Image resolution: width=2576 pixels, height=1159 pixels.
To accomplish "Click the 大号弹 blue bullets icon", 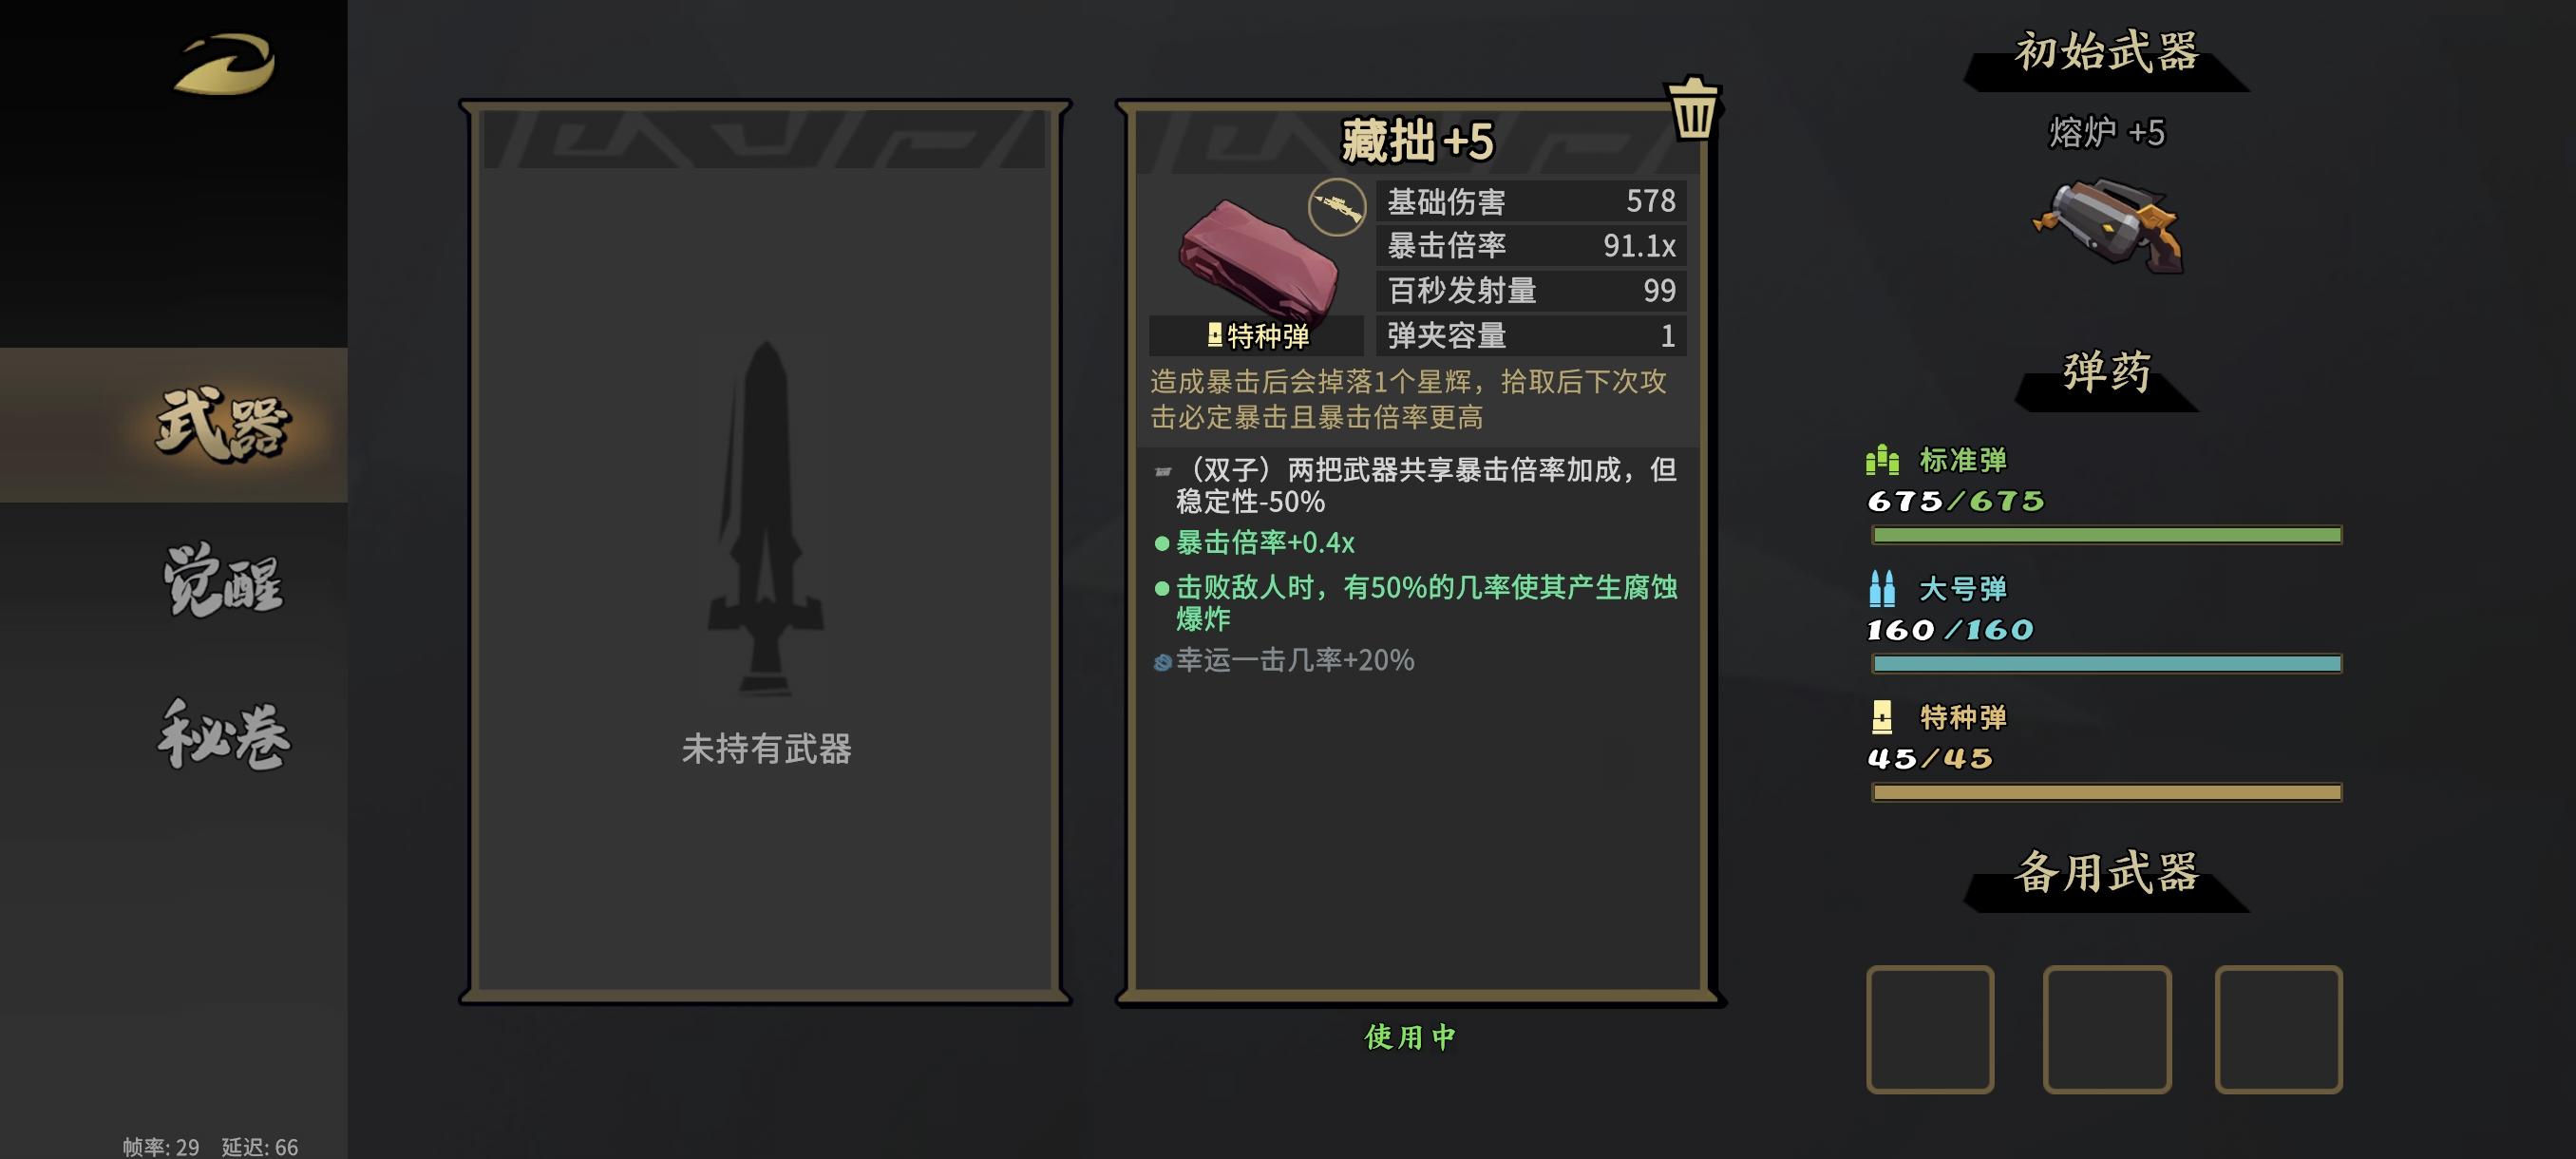I will [1882, 588].
